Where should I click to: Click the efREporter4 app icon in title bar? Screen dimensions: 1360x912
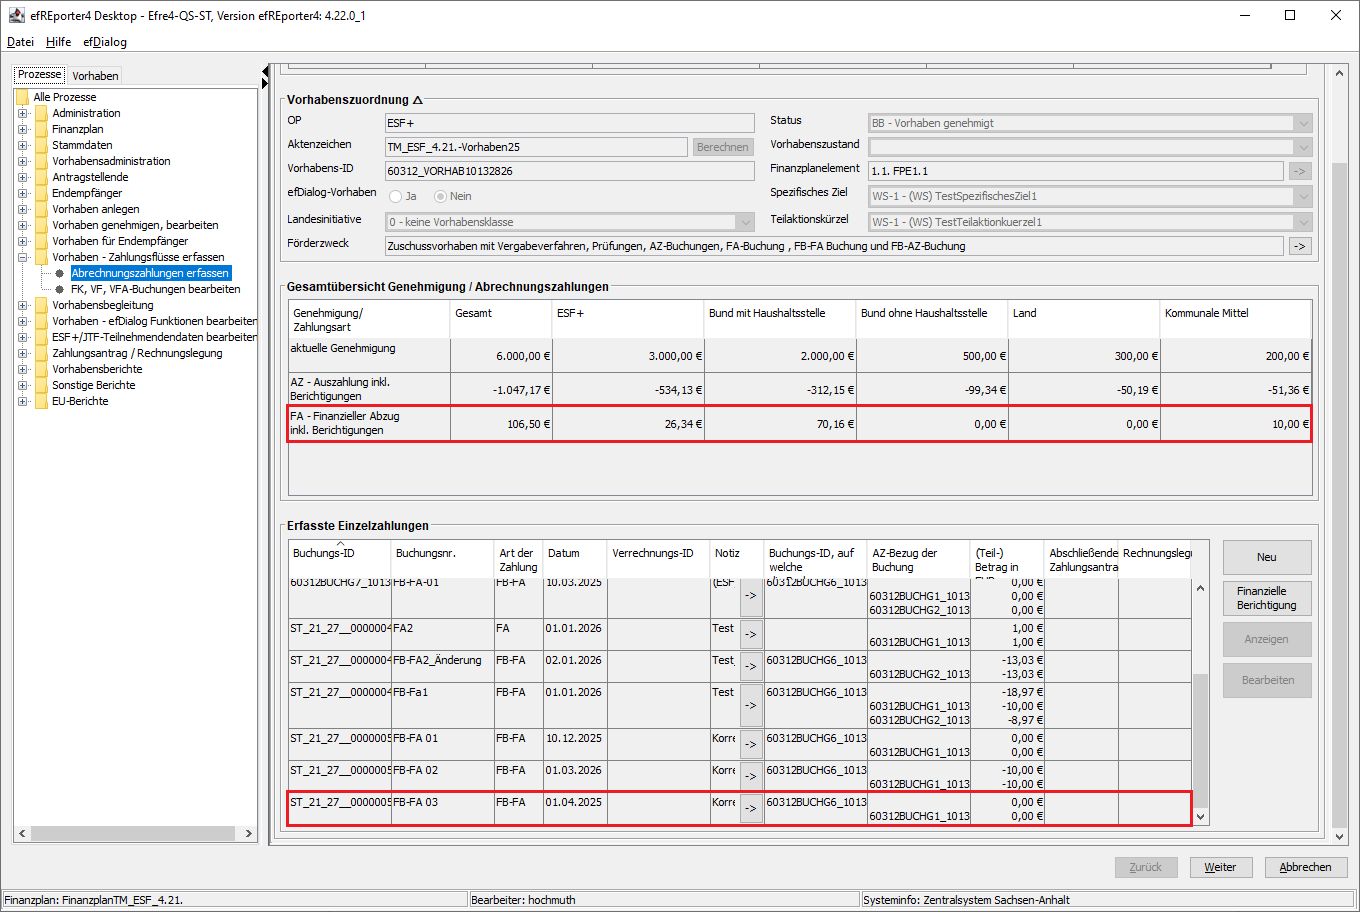click(x=16, y=15)
